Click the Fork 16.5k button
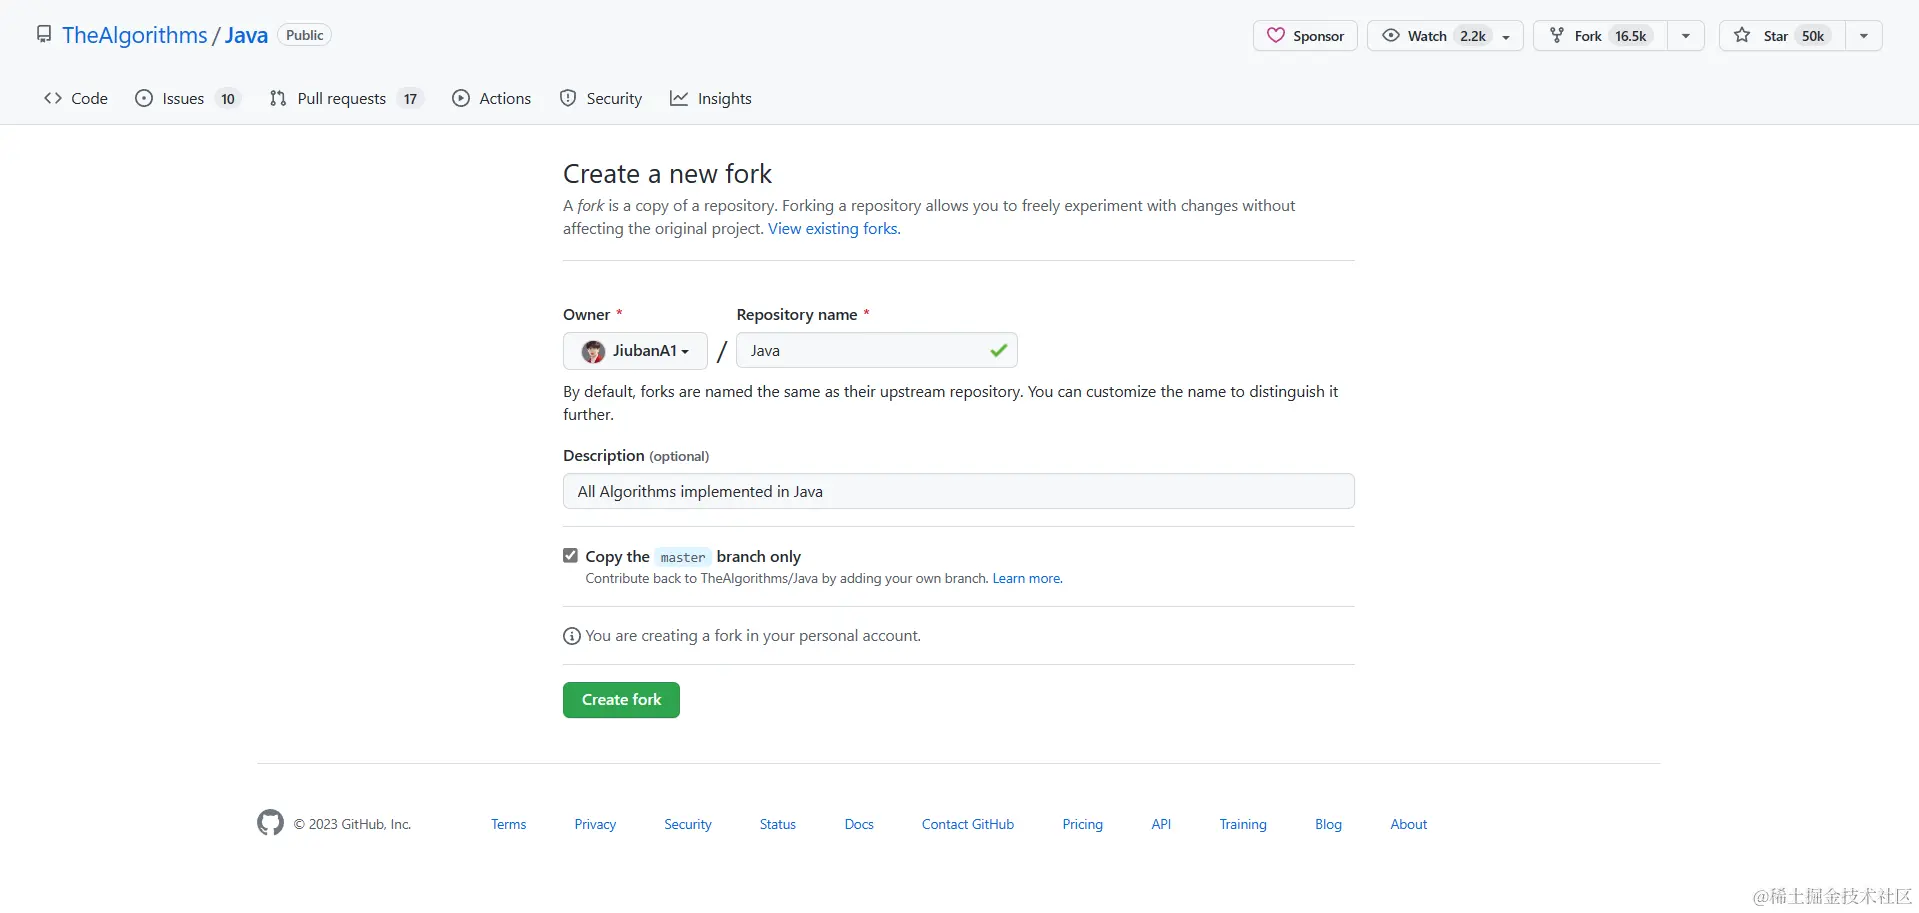This screenshot has height=913, width=1919. pos(1600,36)
